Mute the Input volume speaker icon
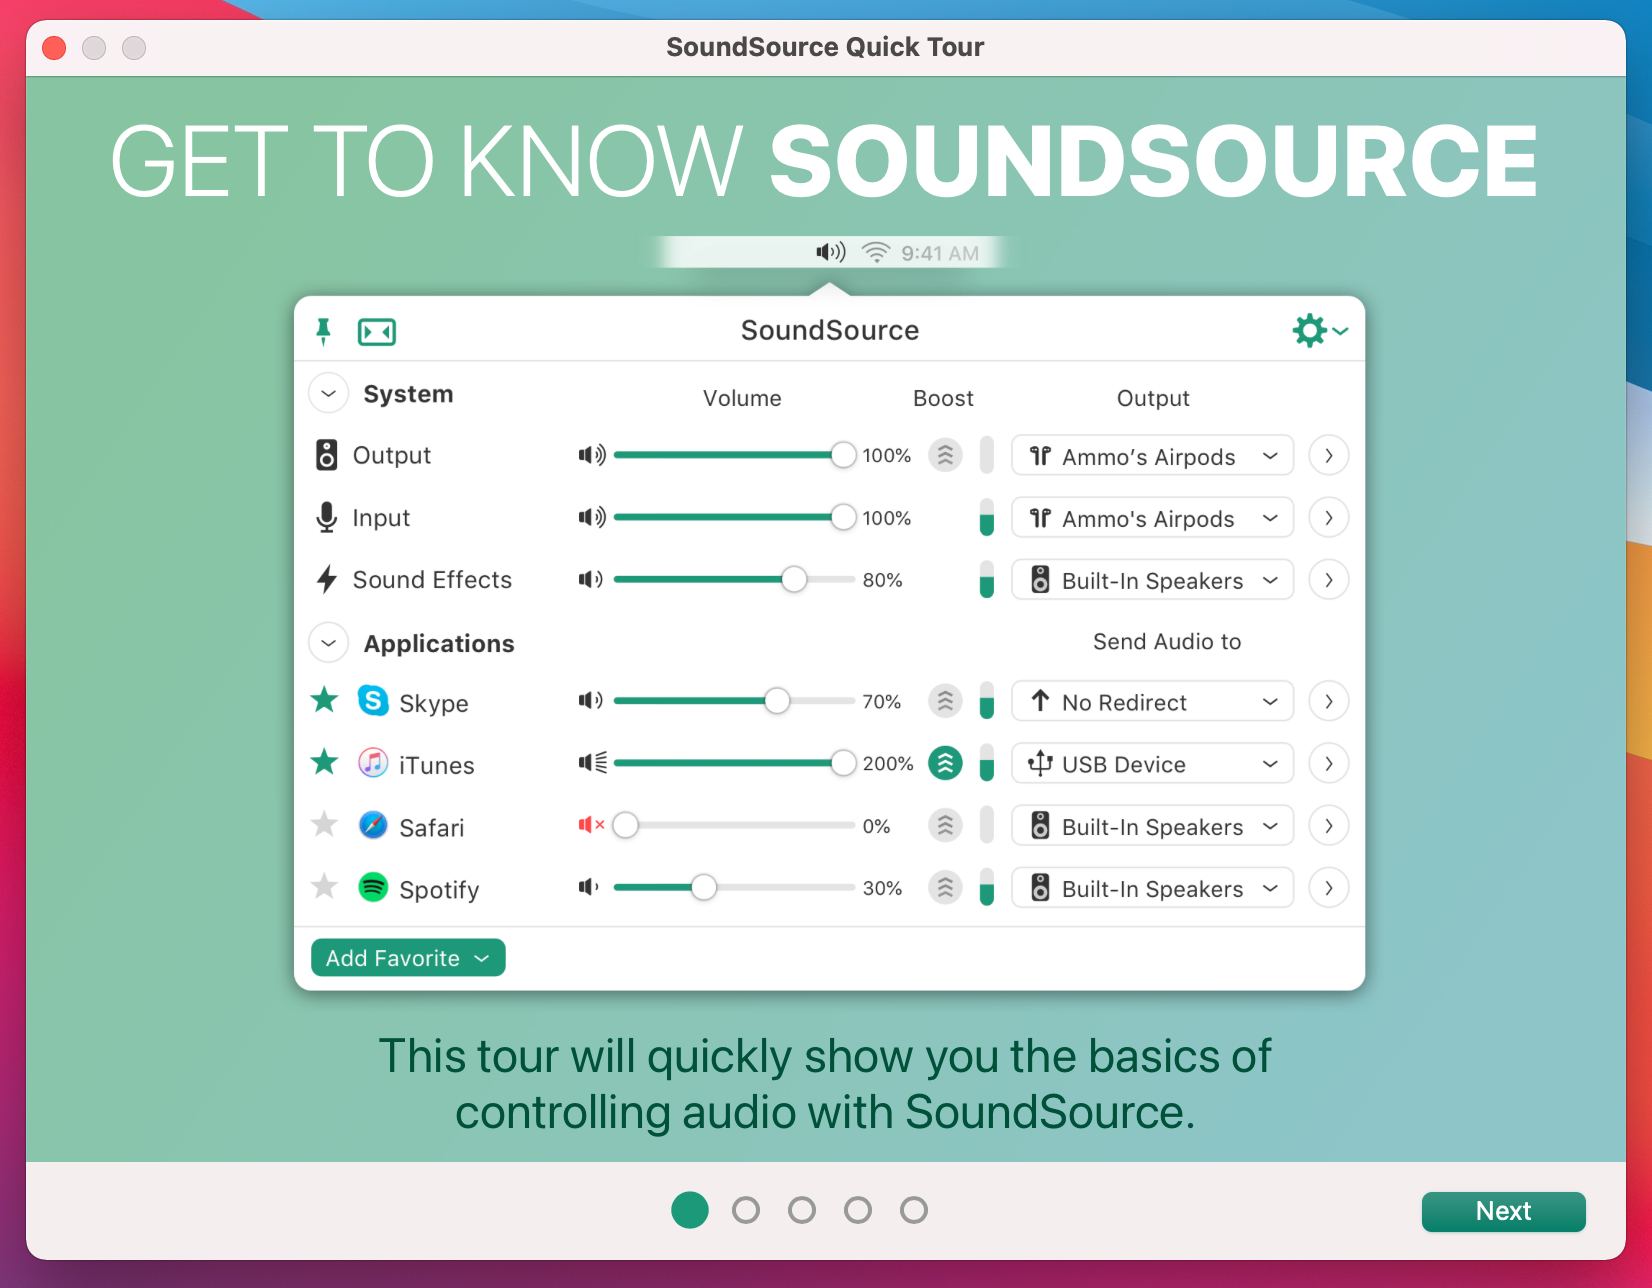 (592, 517)
